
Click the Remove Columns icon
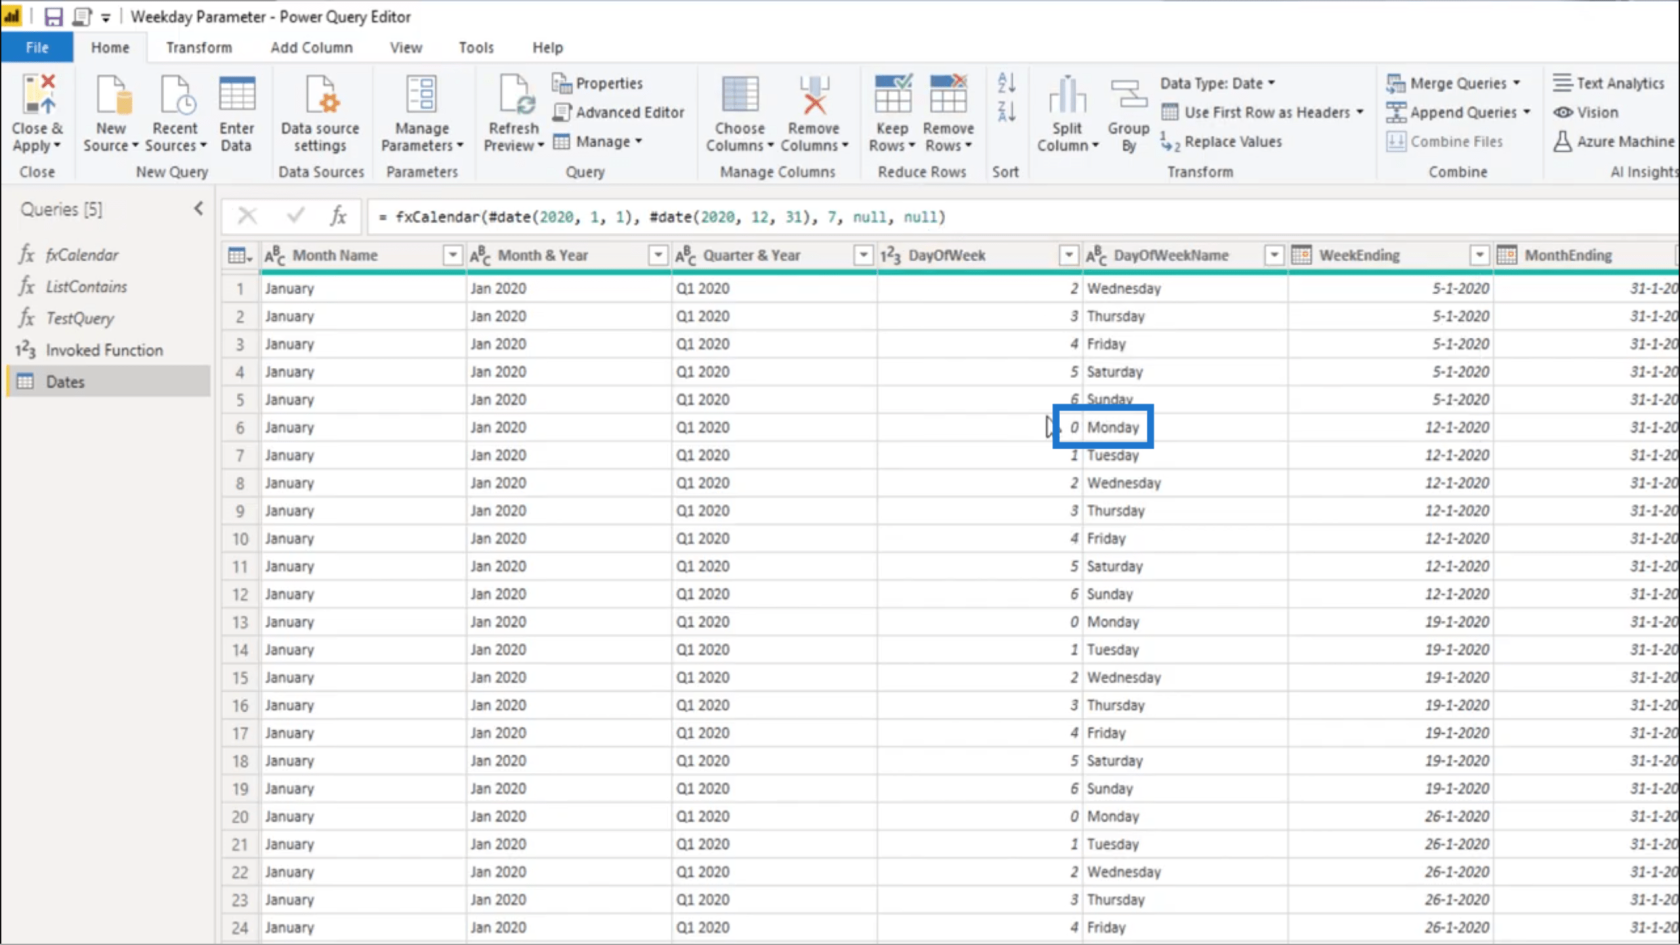814,96
